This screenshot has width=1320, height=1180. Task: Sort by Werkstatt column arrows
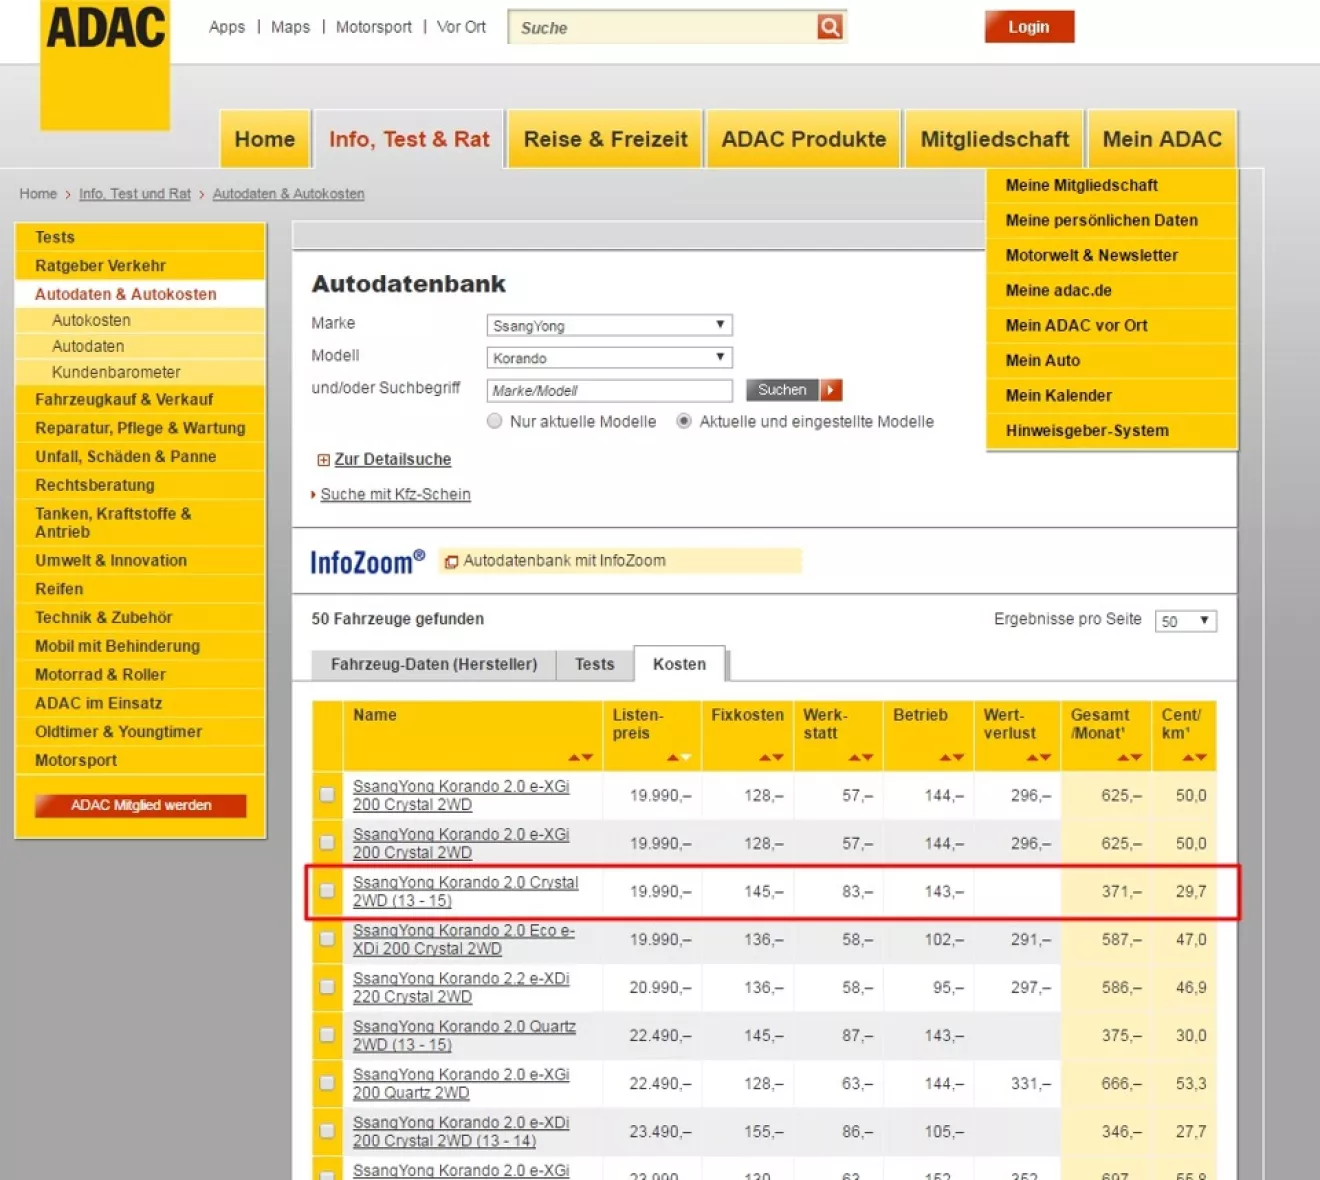(861, 758)
